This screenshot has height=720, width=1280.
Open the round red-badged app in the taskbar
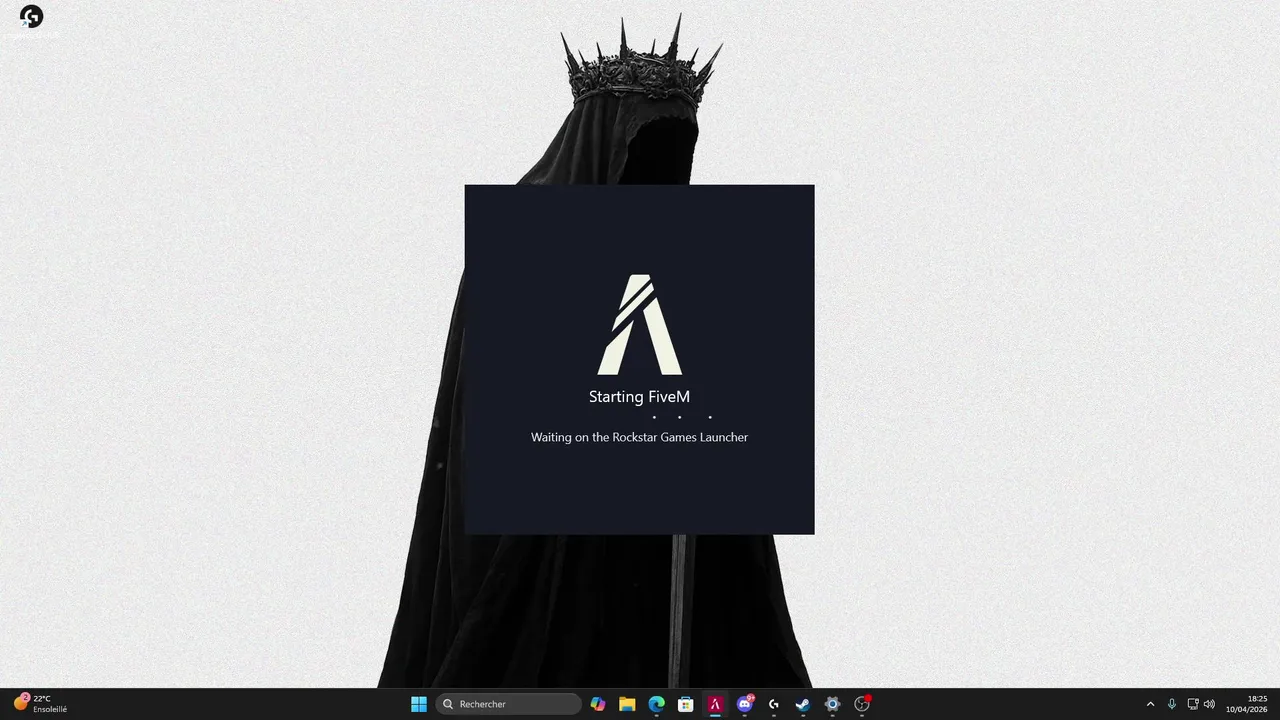862,704
